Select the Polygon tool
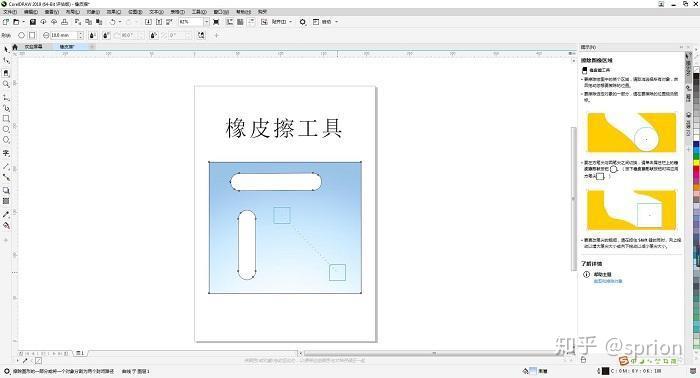 tap(6, 140)
